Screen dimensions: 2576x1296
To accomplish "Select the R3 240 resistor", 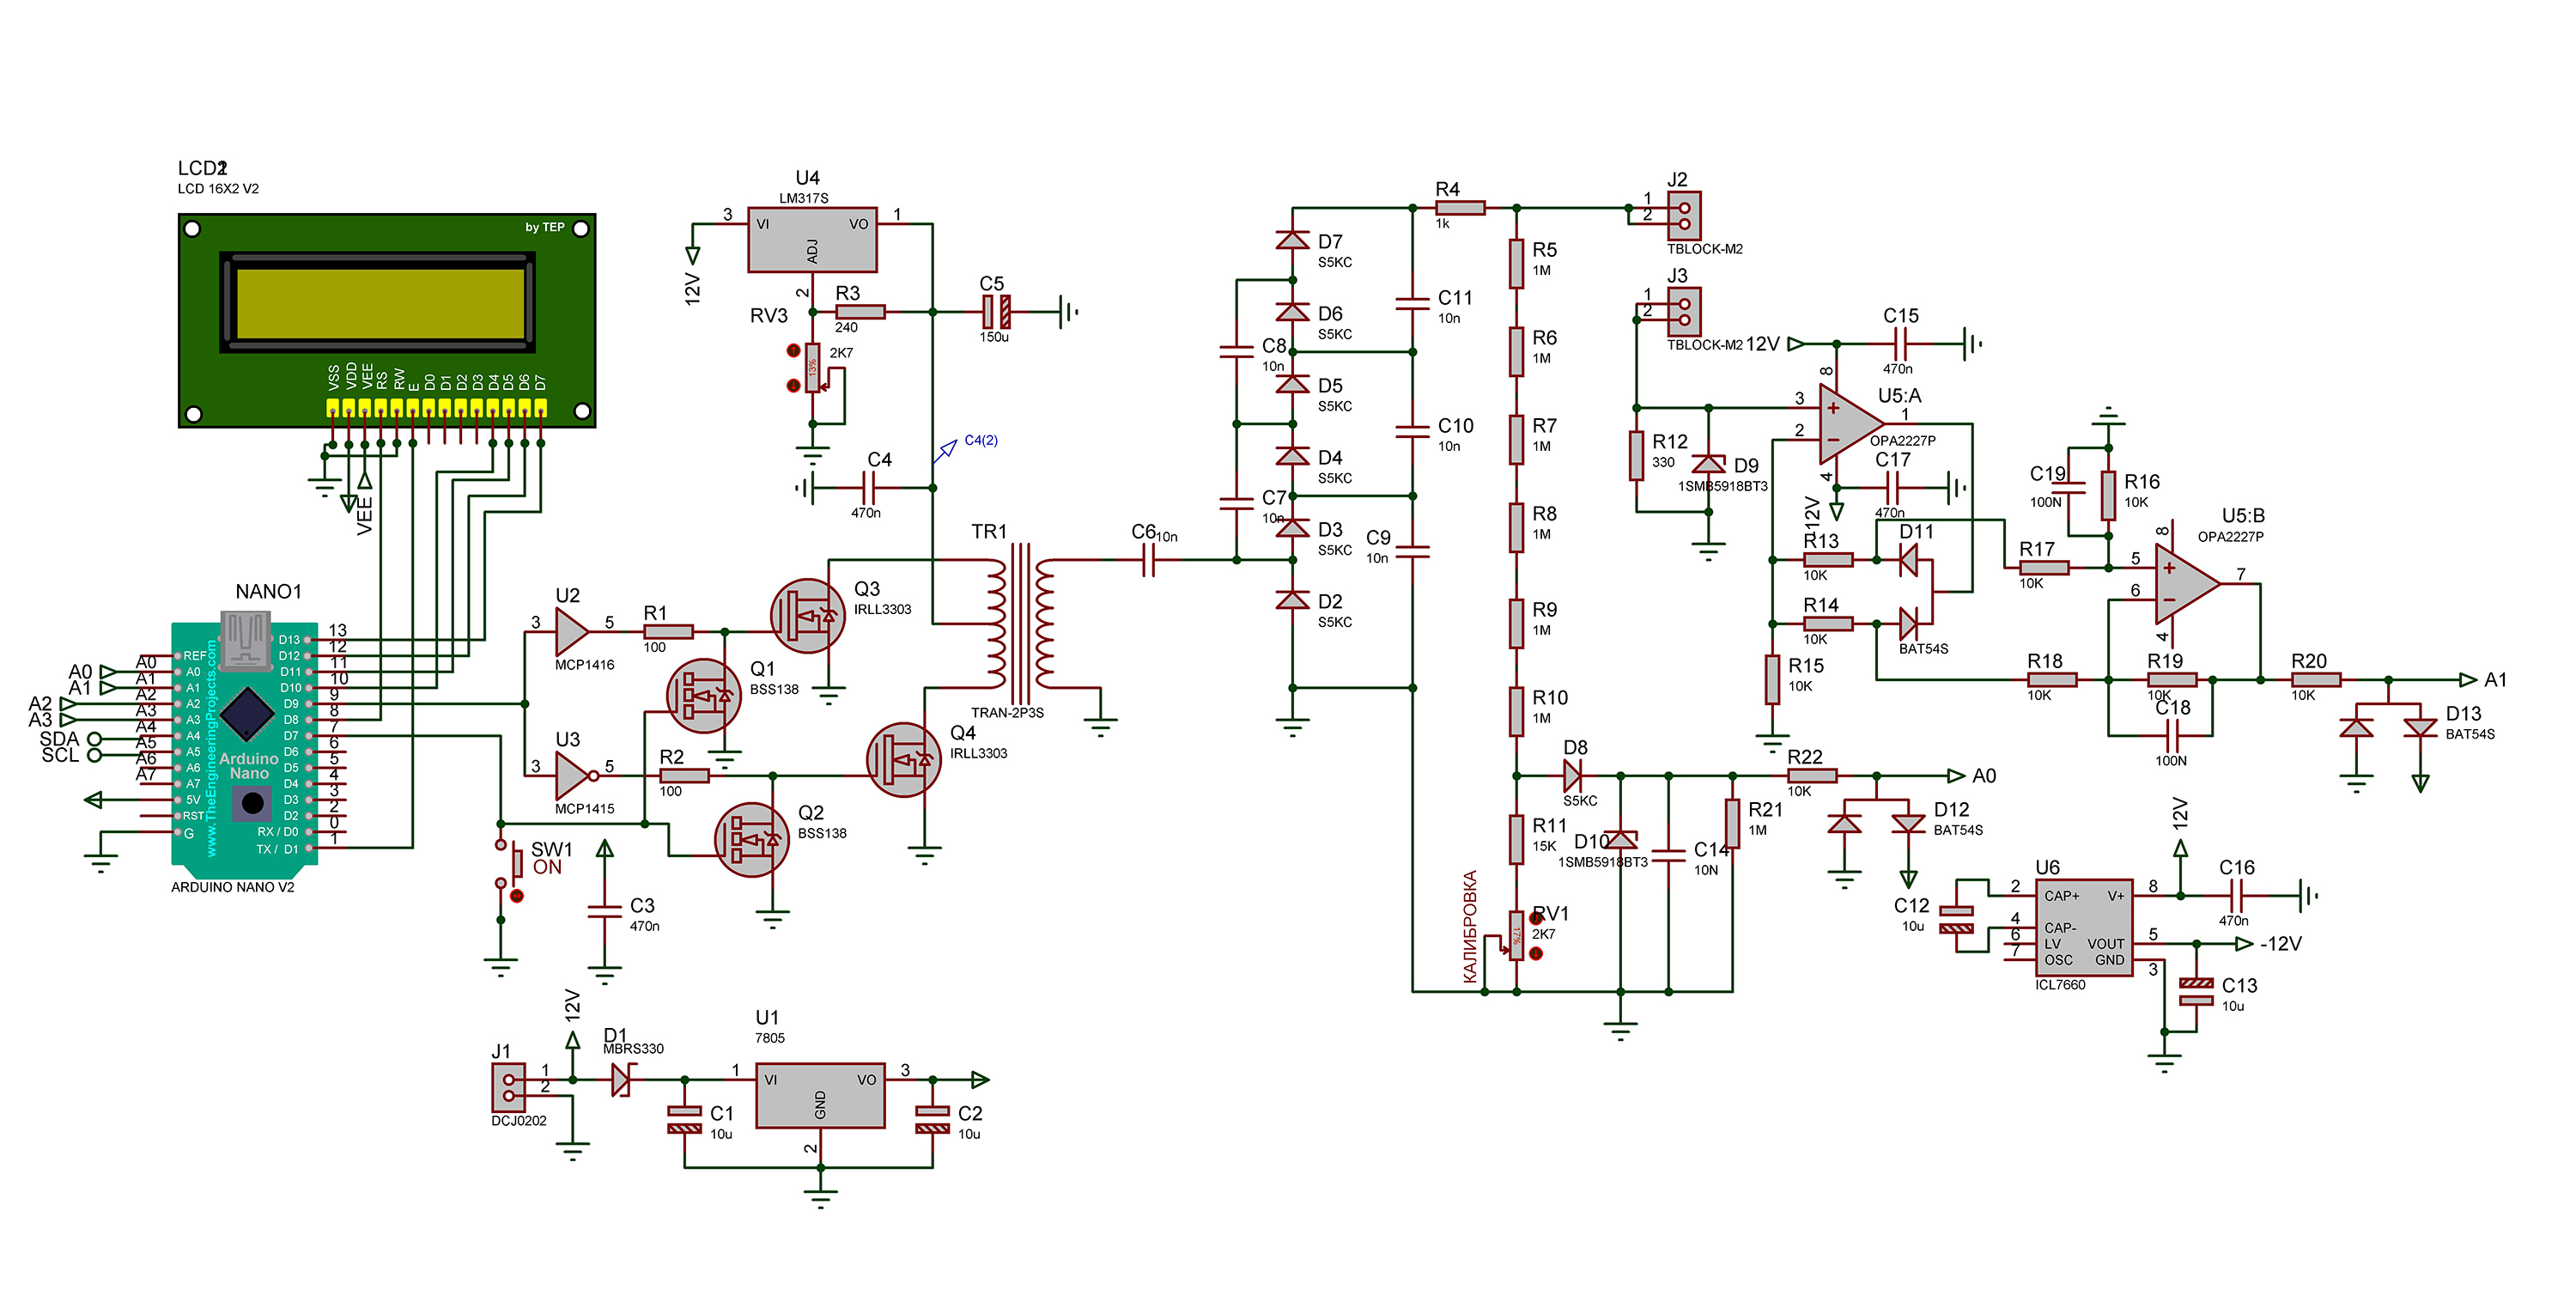I will click(x=860, y=311).
